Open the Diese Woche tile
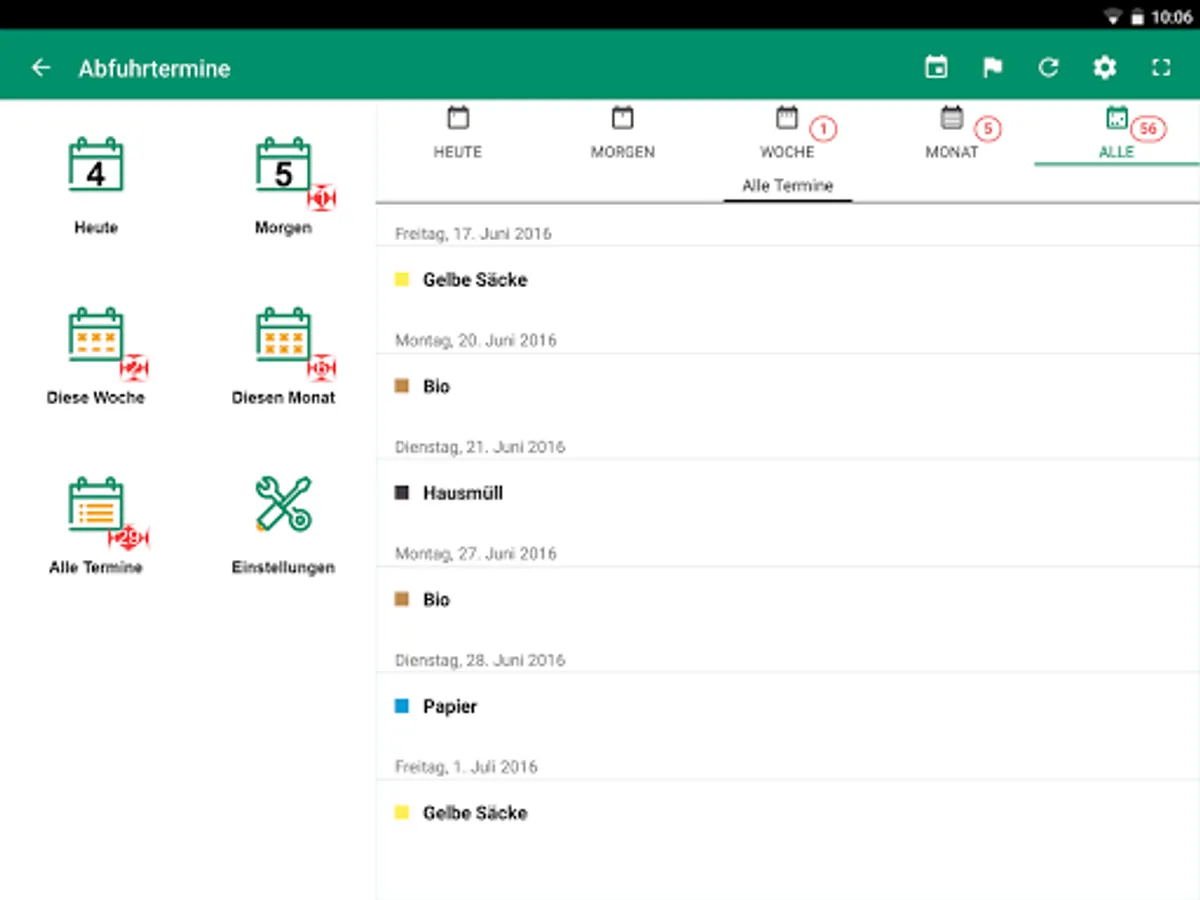Screen dimensions: 1200x900 tap(96, 357)
